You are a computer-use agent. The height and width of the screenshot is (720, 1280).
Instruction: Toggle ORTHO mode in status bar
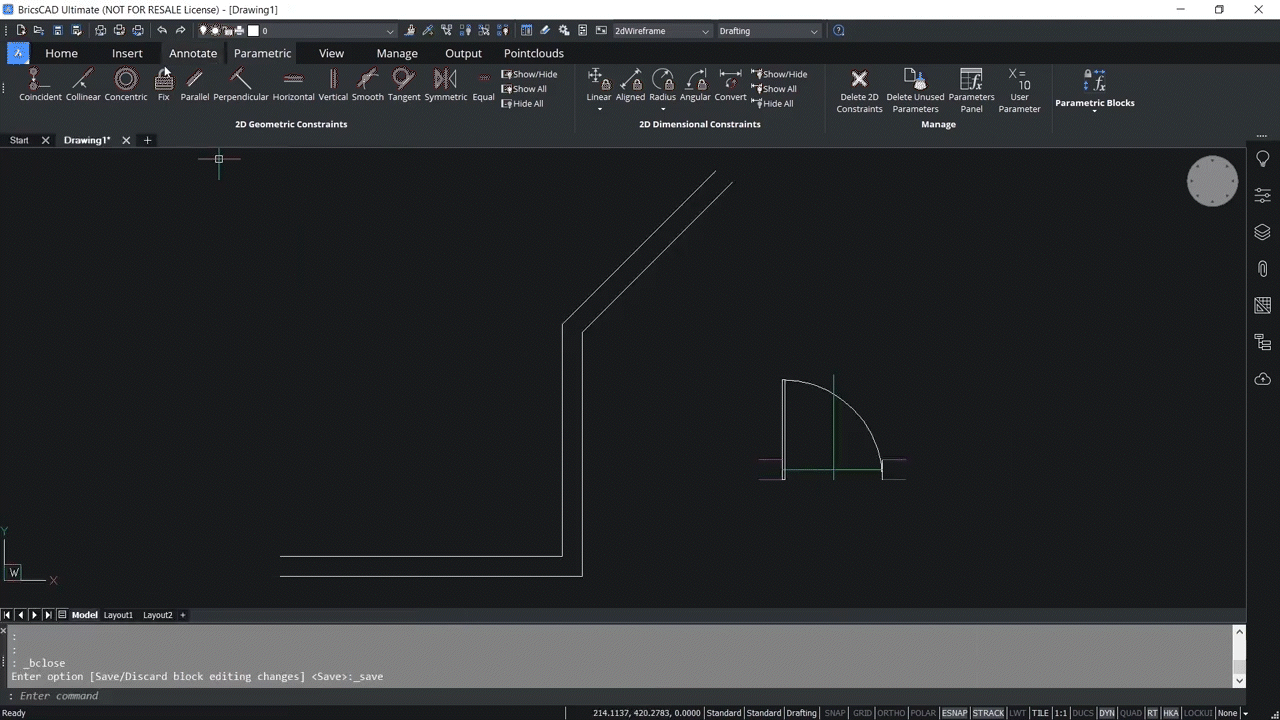891,713
